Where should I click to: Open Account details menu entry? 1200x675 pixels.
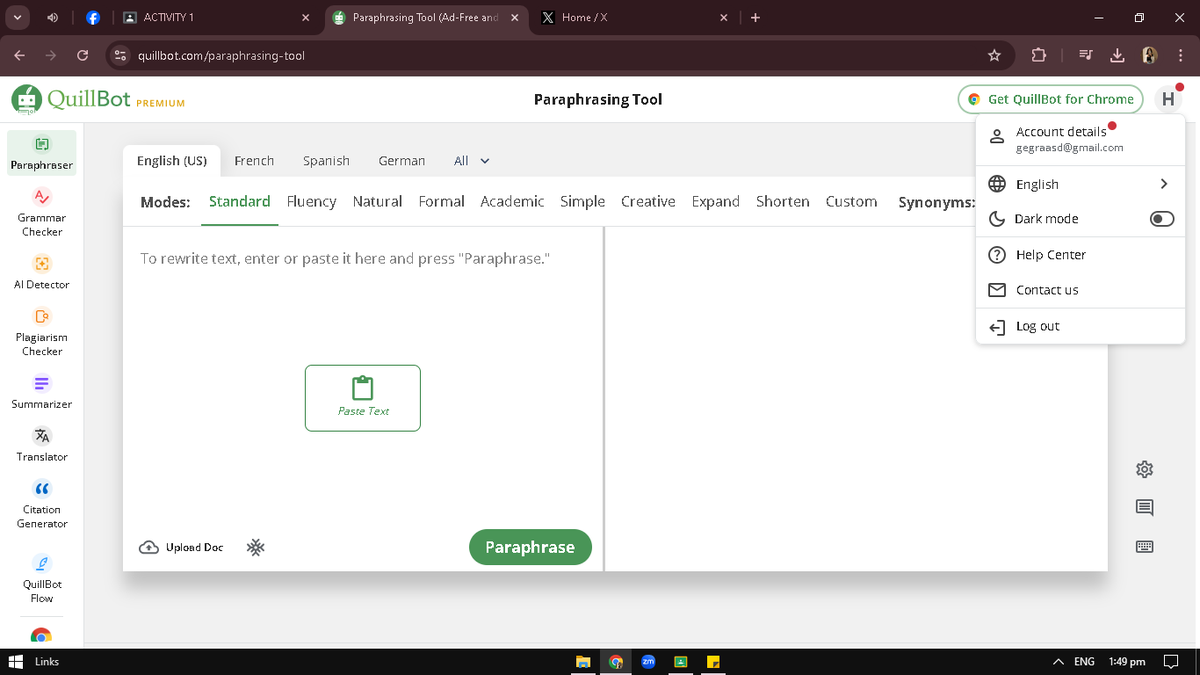(x=1080, y=139)
